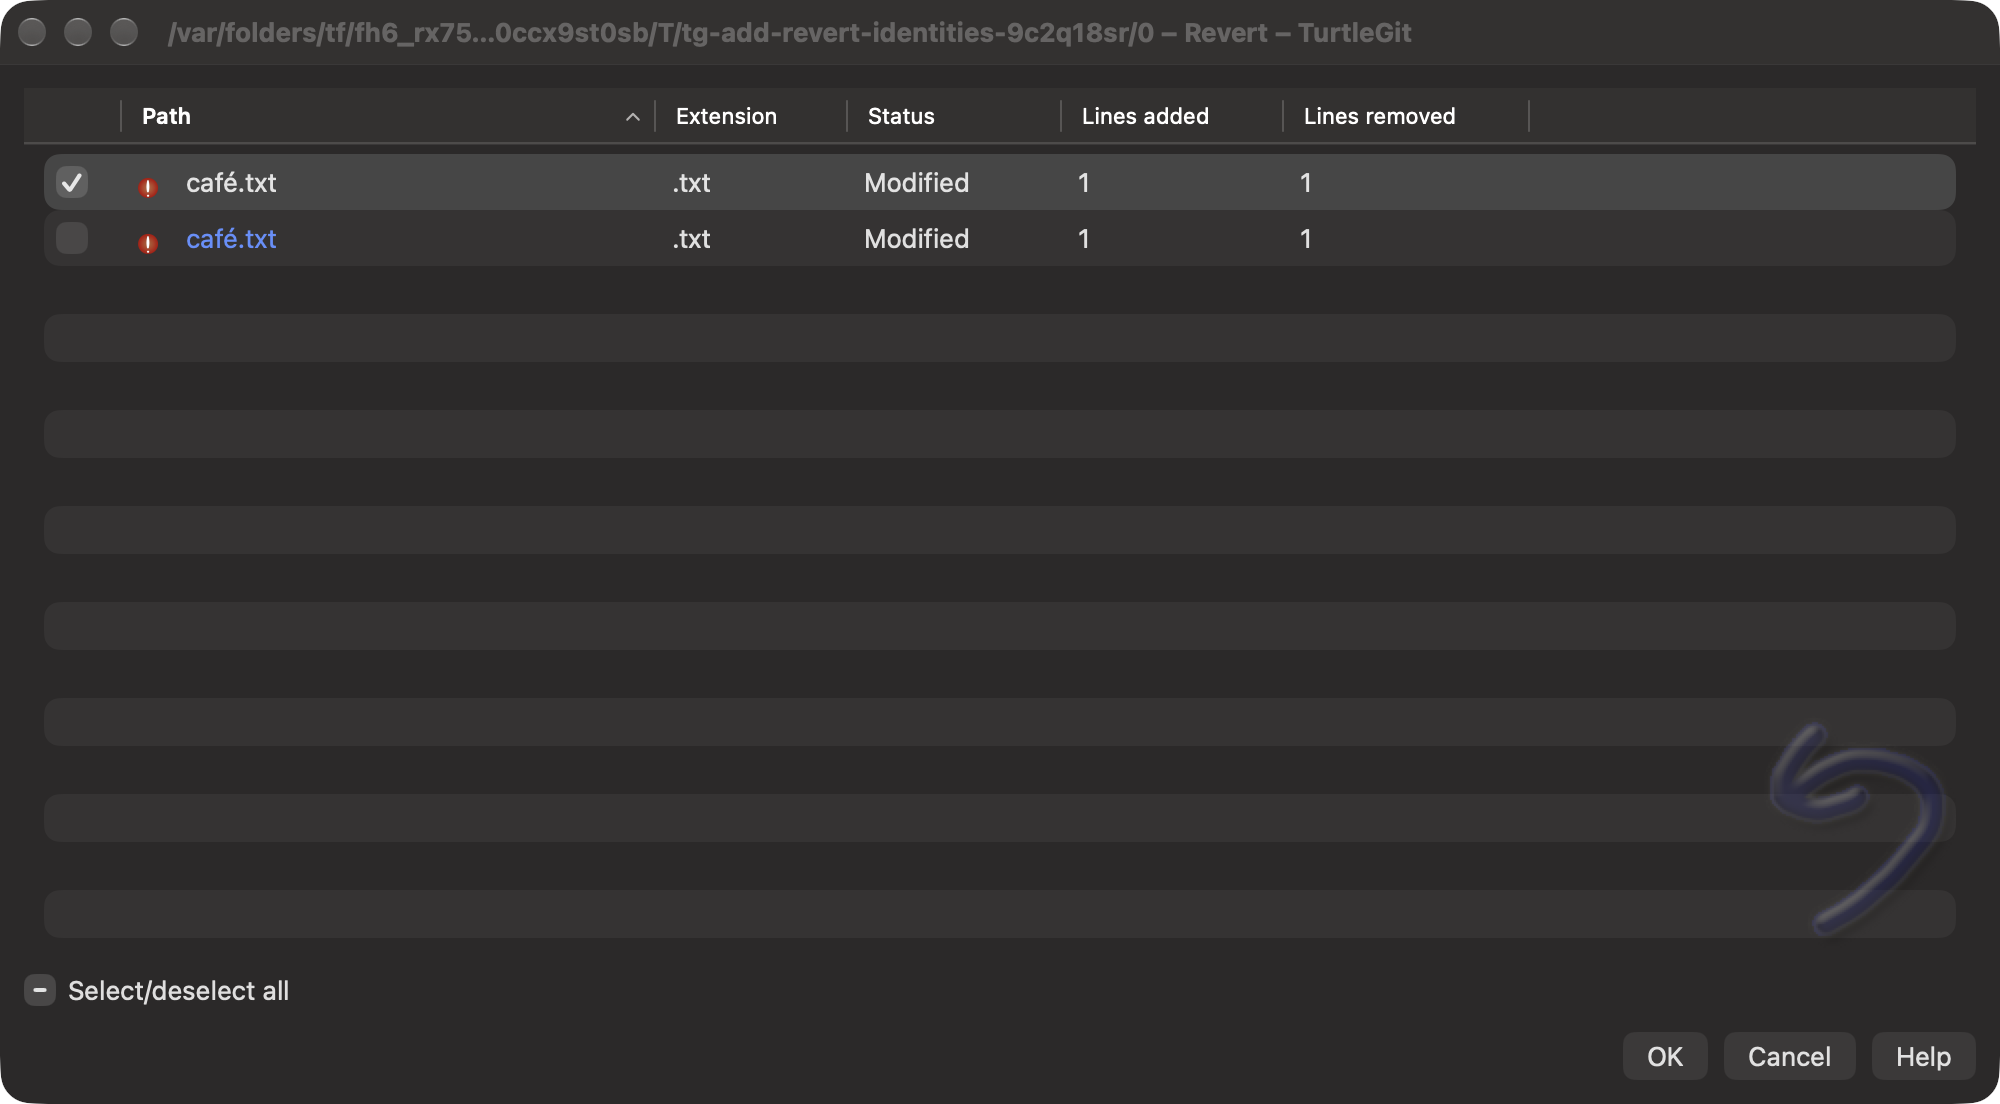Click Modified status in the blue café.txt row
This screenshot has width=2000, height=1104.
click(916, 239)
